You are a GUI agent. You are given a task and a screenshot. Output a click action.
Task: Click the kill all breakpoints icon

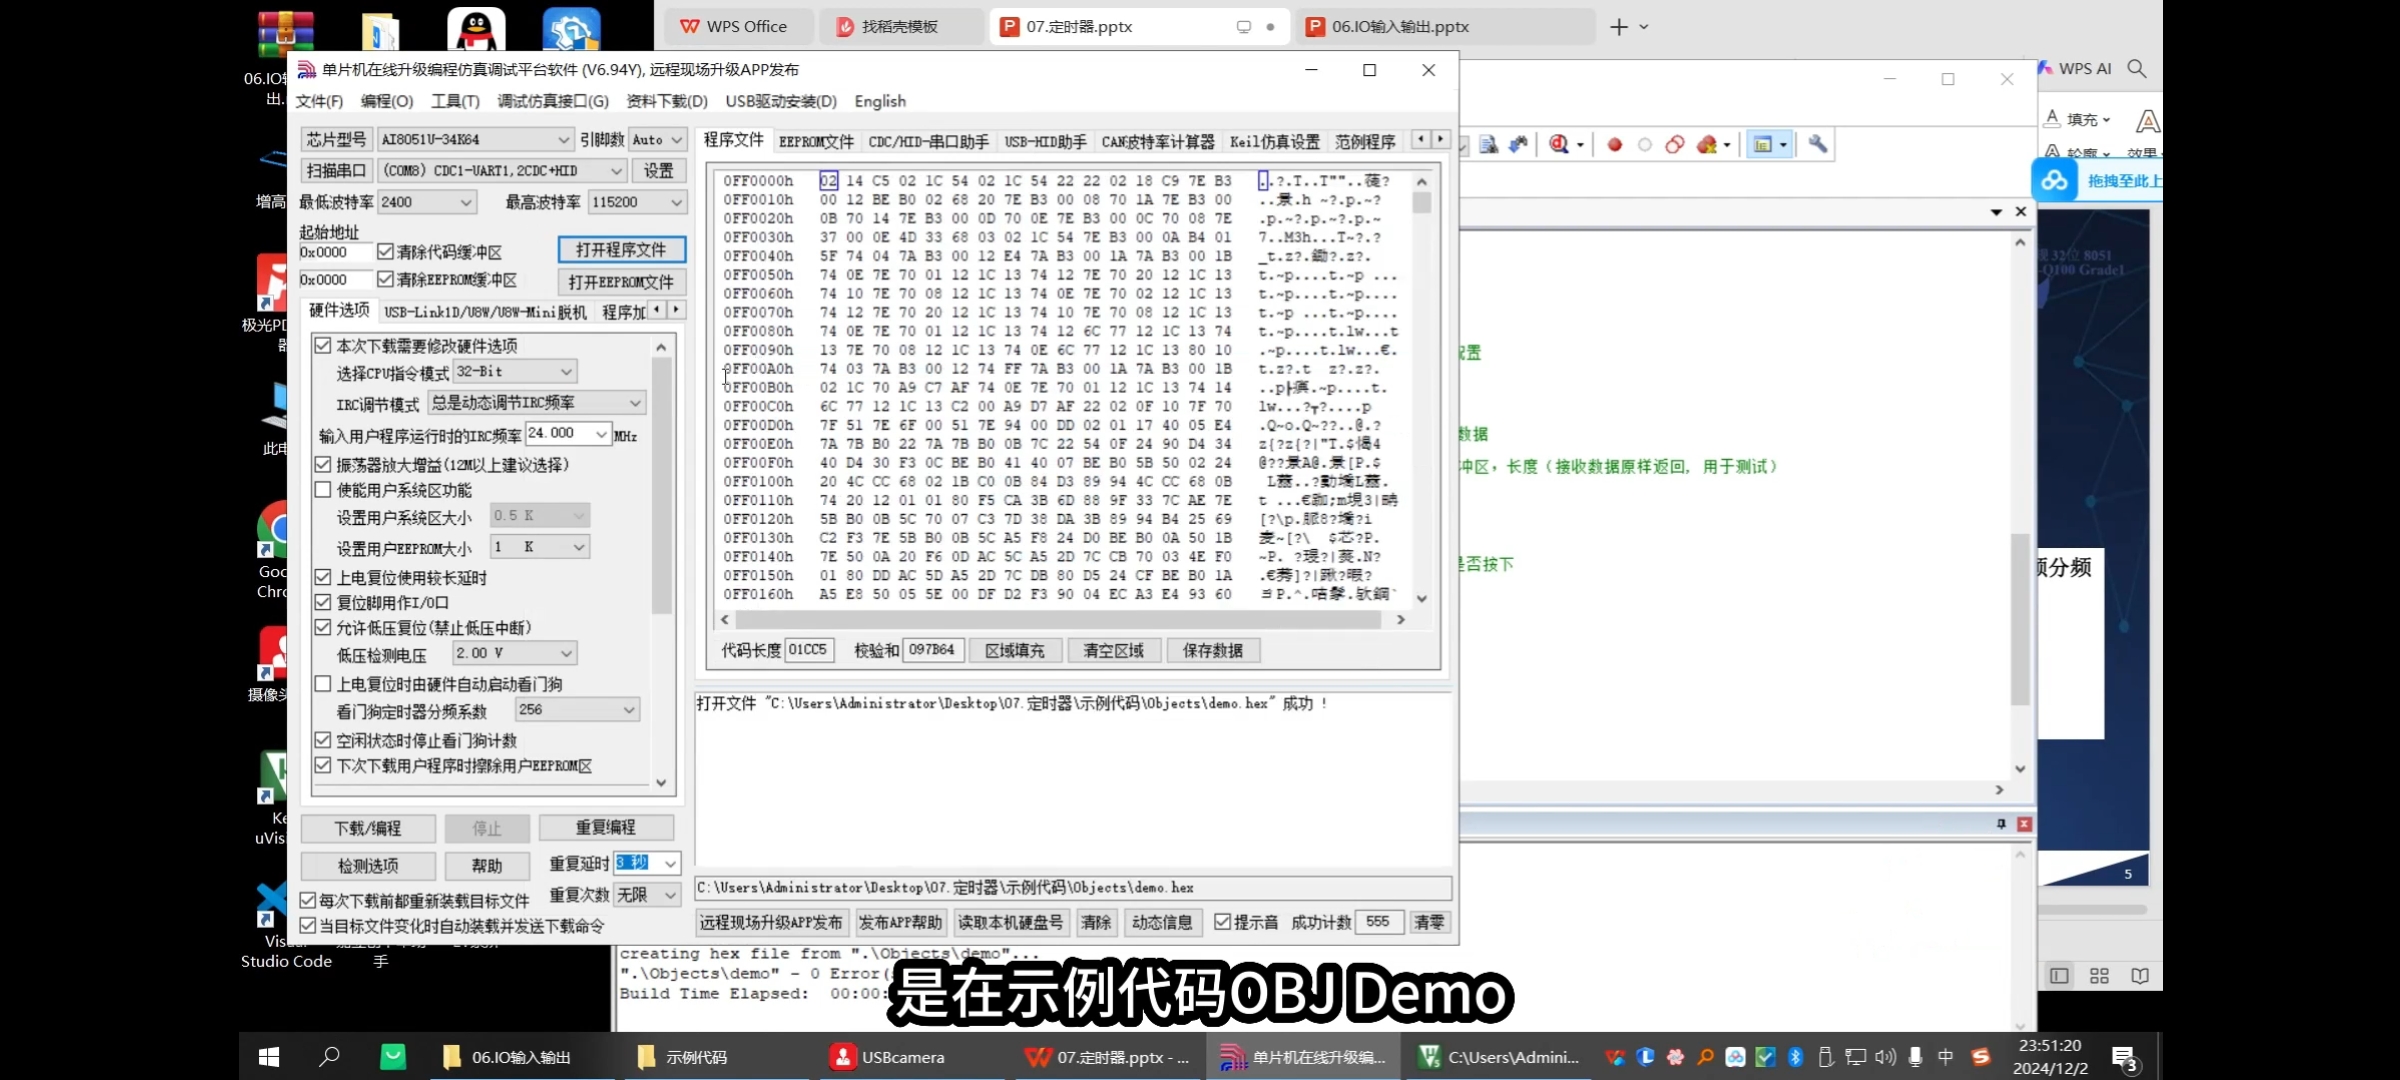tap(1707, 145)
